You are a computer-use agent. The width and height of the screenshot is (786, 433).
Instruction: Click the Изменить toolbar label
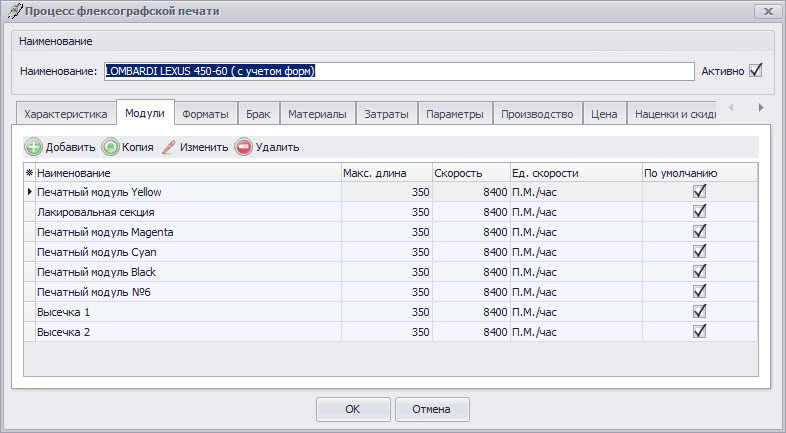tap(204, 147)
